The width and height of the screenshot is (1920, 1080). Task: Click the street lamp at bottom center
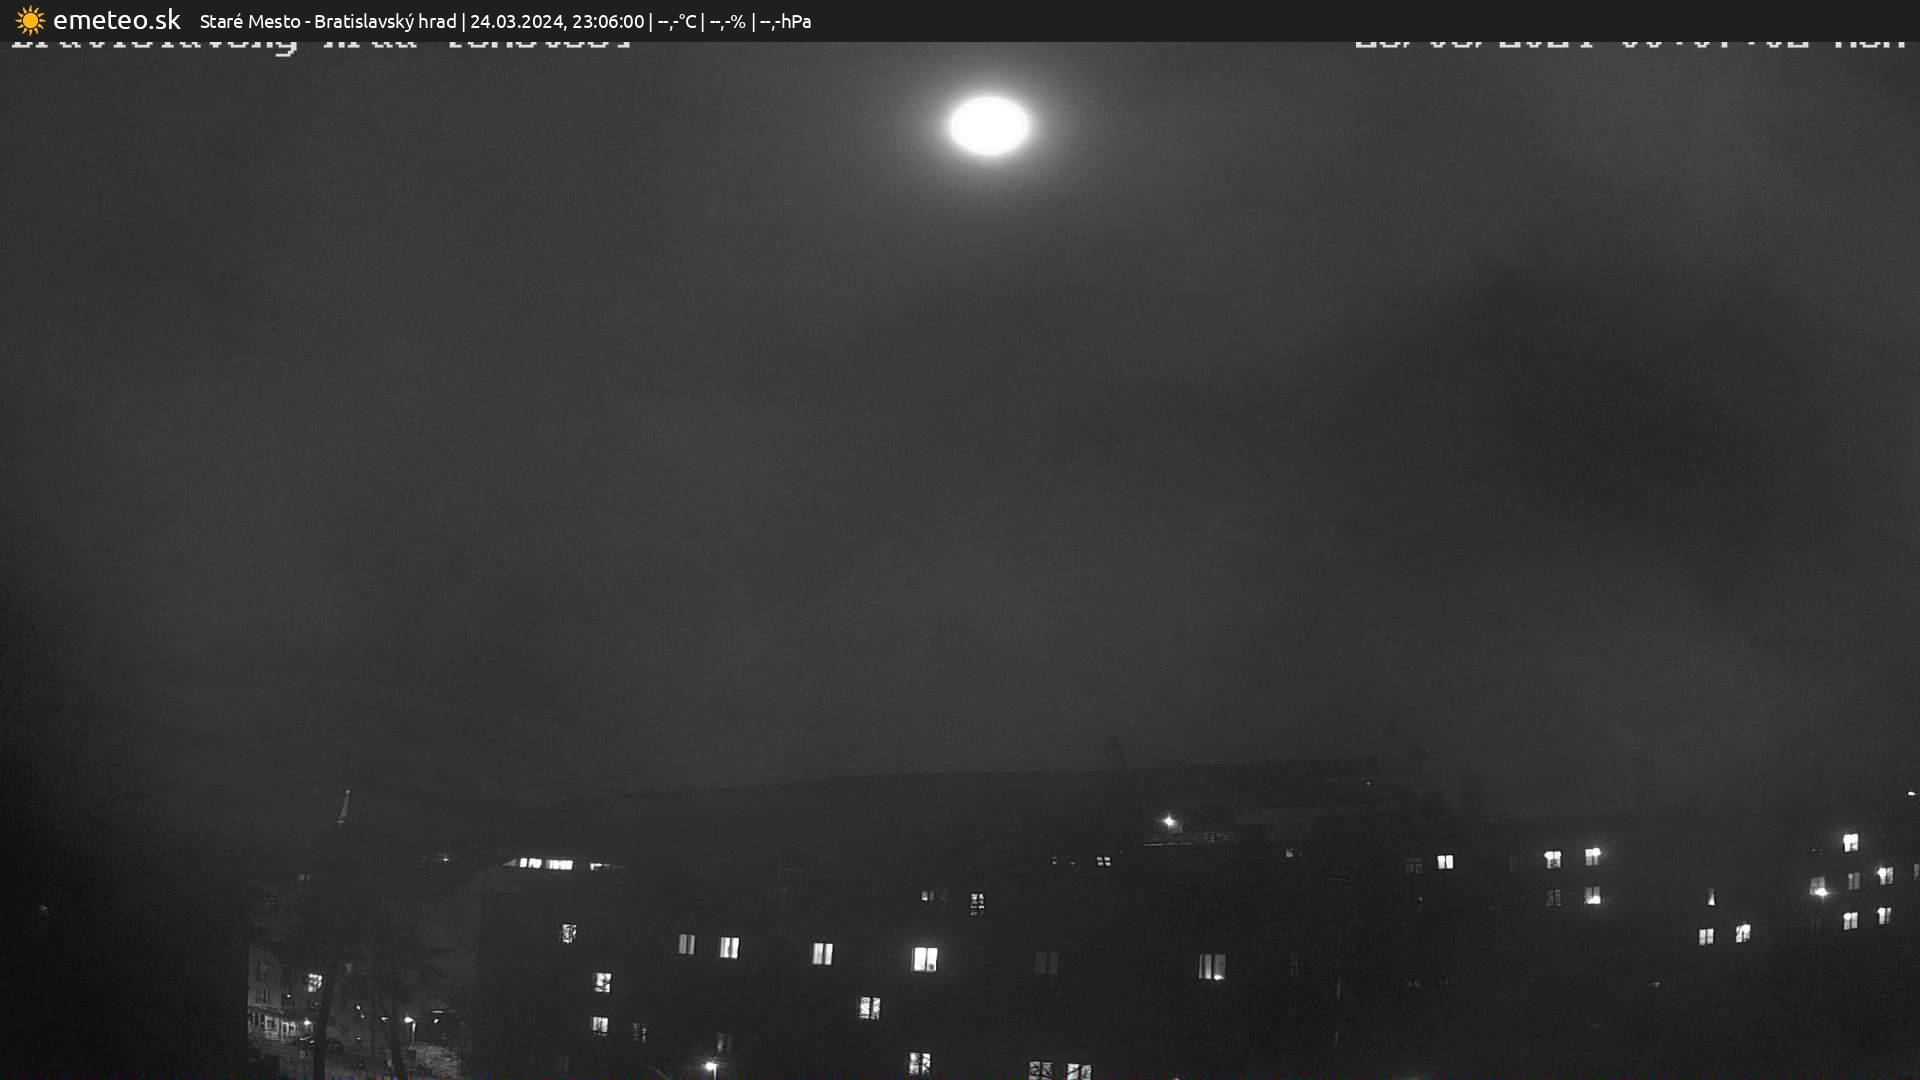pos(711,1067)
